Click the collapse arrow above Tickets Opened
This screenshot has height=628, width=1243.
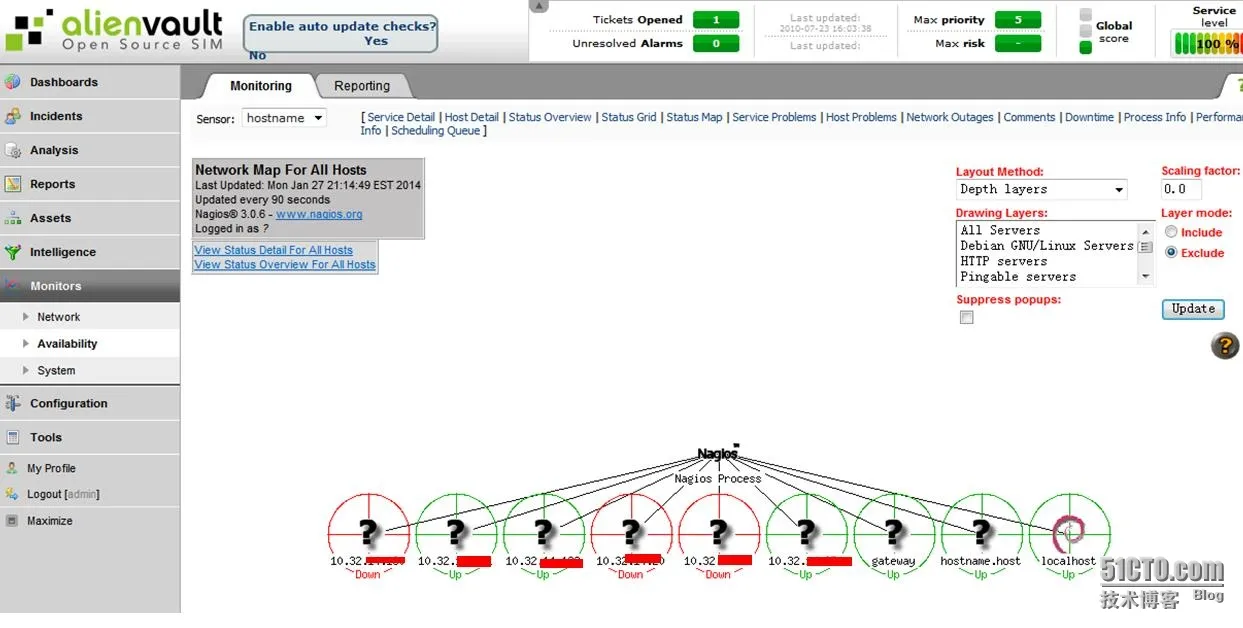(539, 6)
